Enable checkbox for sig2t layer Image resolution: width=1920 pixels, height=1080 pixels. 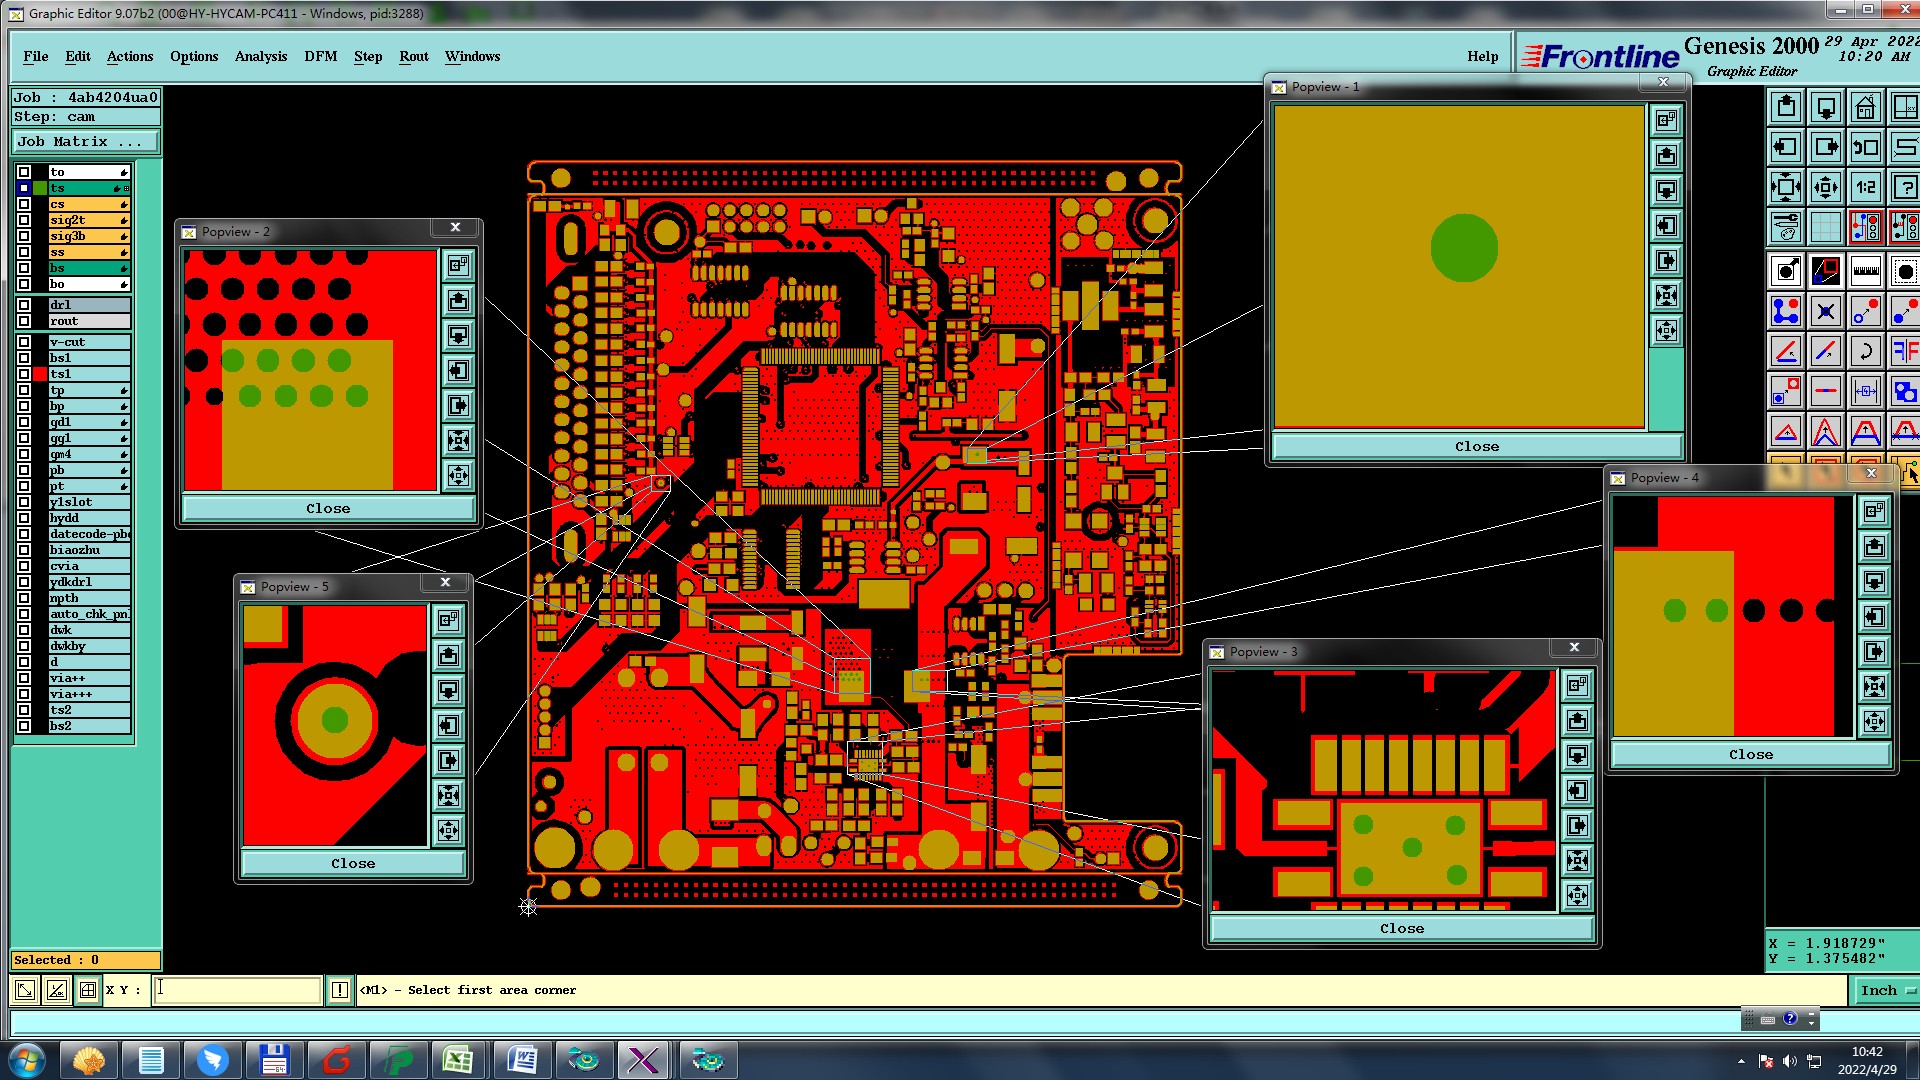point(24,220)
